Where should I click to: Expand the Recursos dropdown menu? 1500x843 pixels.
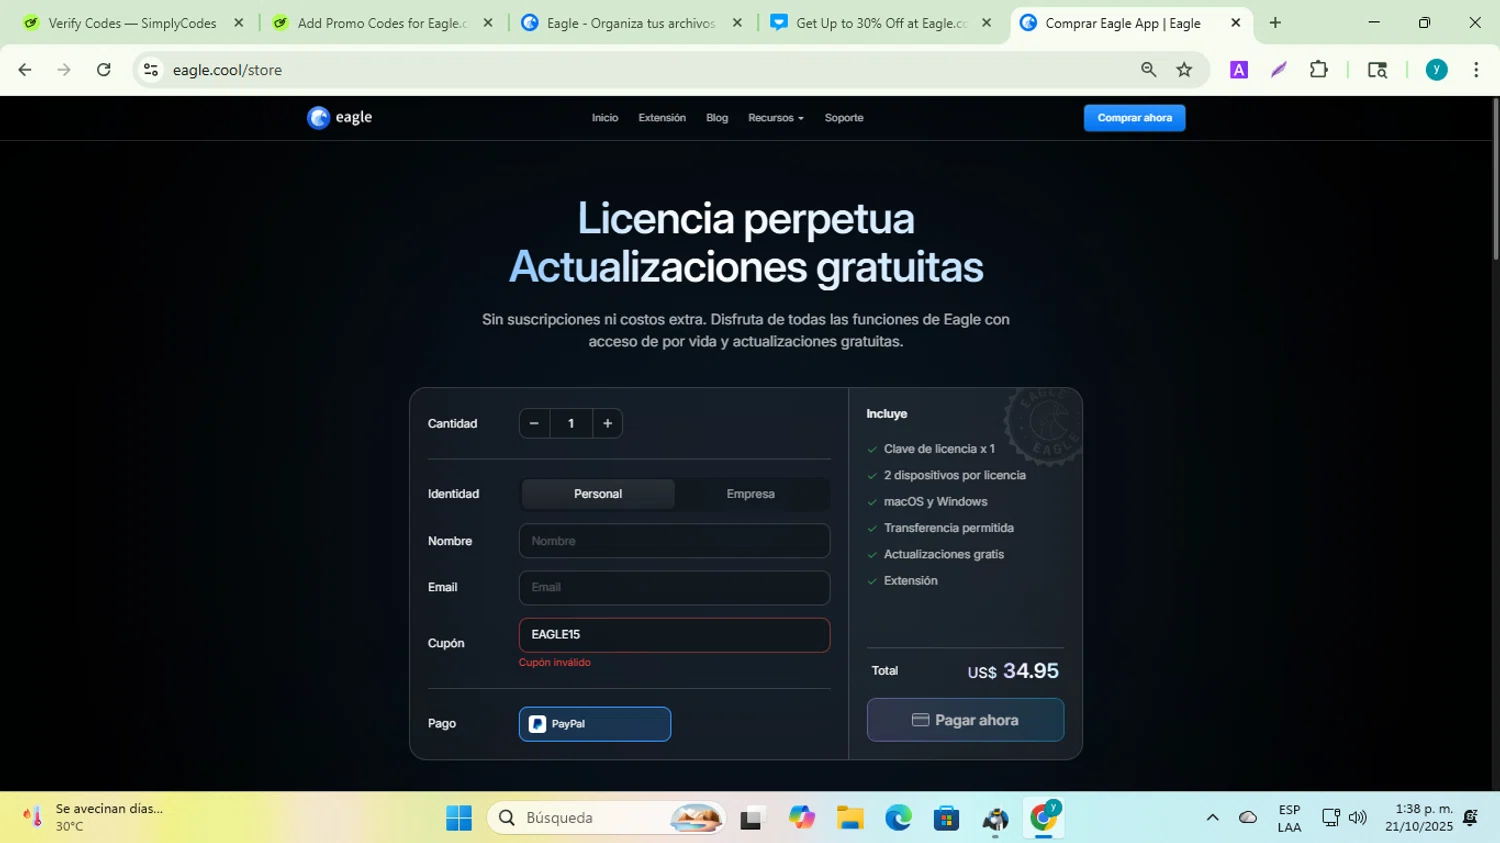[776, 118]
